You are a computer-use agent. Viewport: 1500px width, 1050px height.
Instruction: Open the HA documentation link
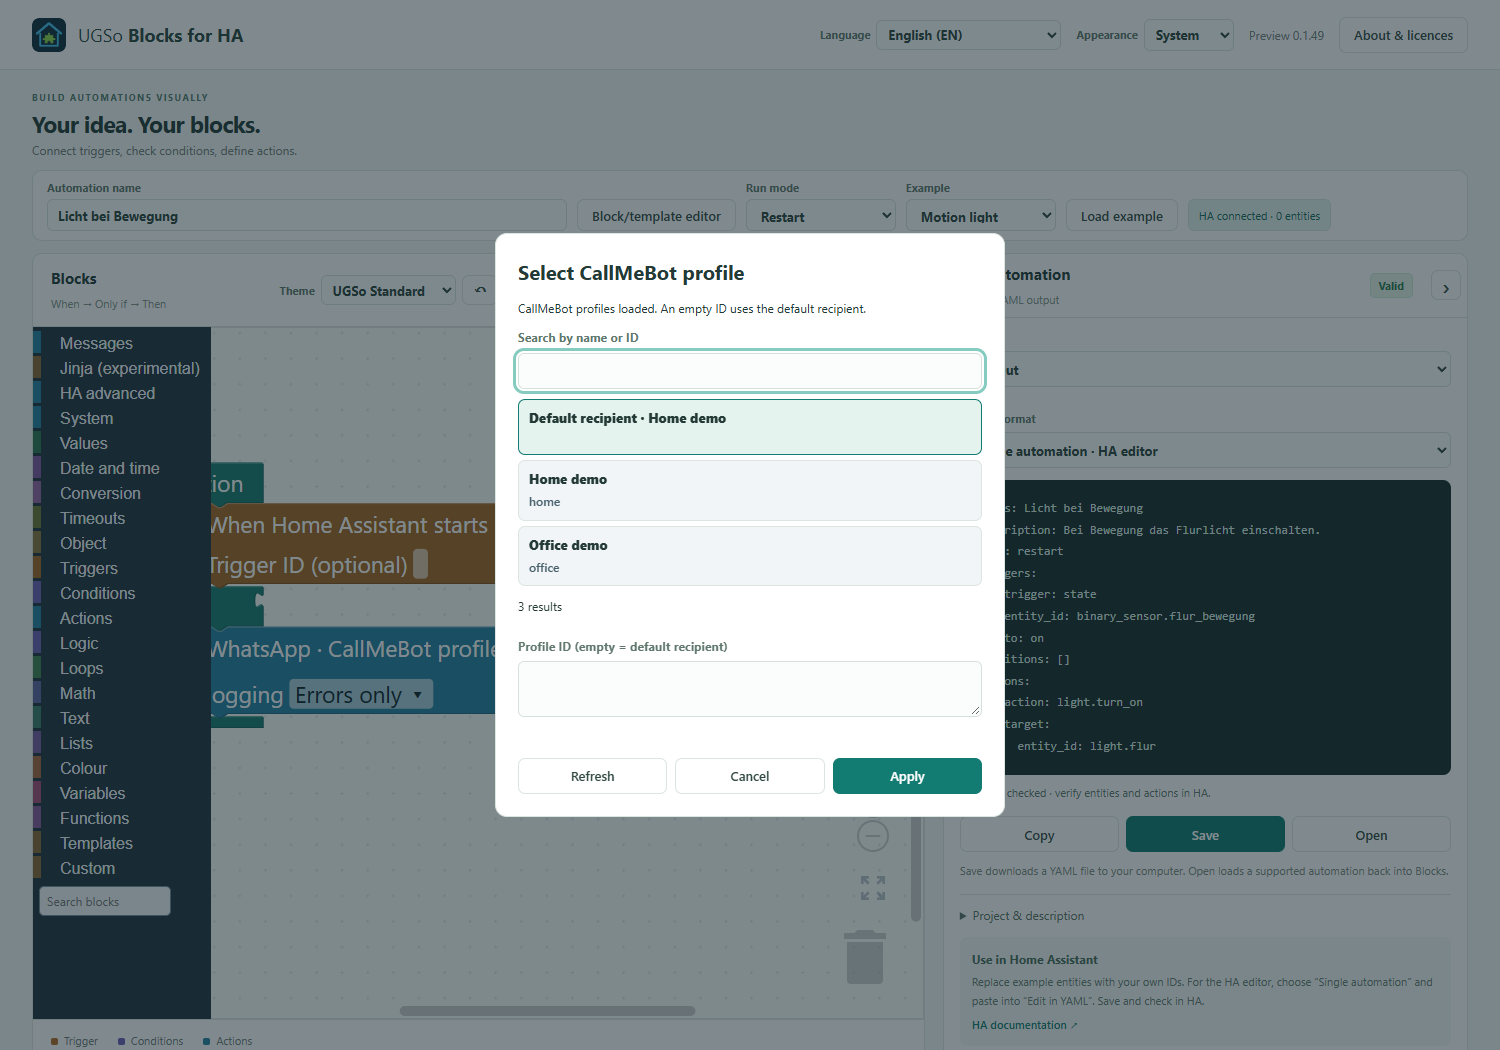[1025, 1025]
